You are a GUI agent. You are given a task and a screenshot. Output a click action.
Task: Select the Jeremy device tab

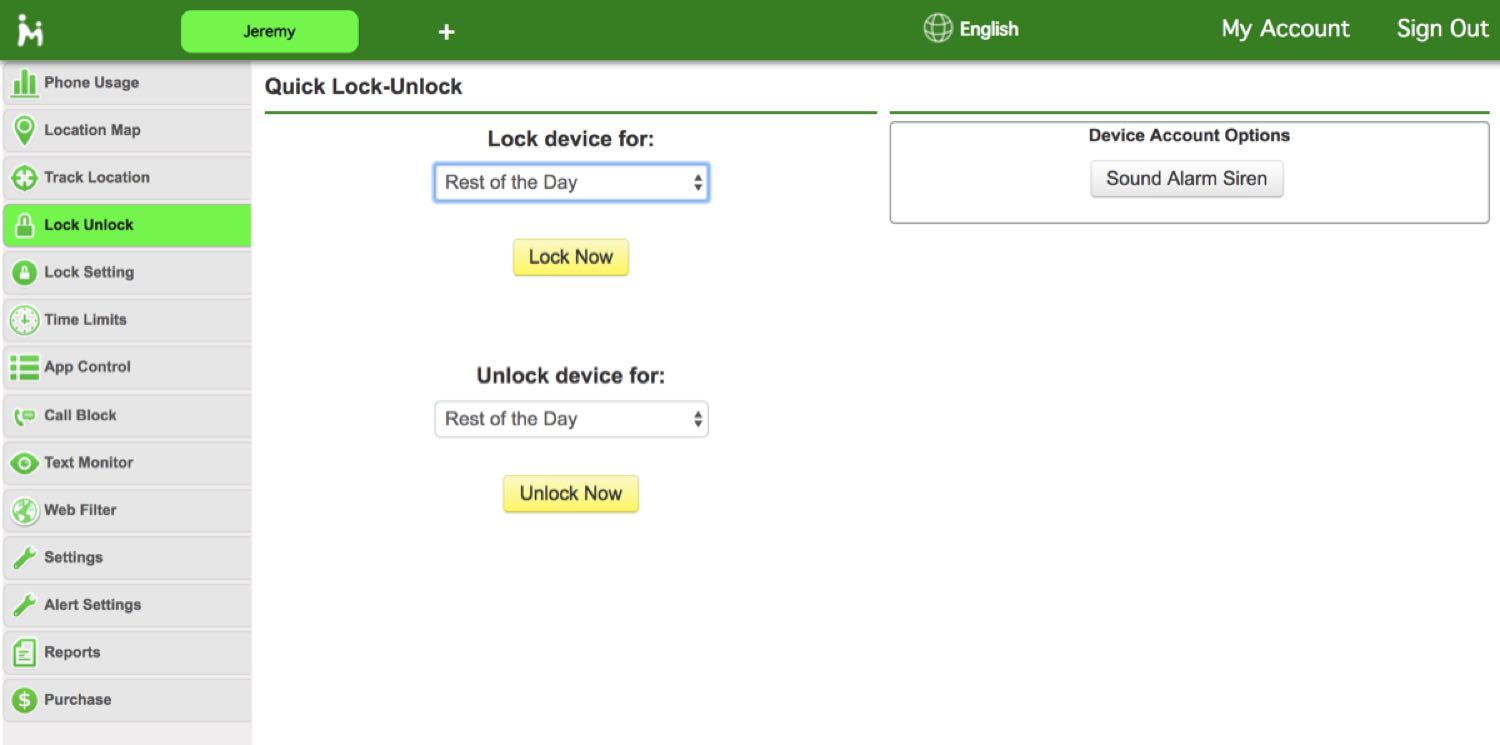[x=269, y=31]
